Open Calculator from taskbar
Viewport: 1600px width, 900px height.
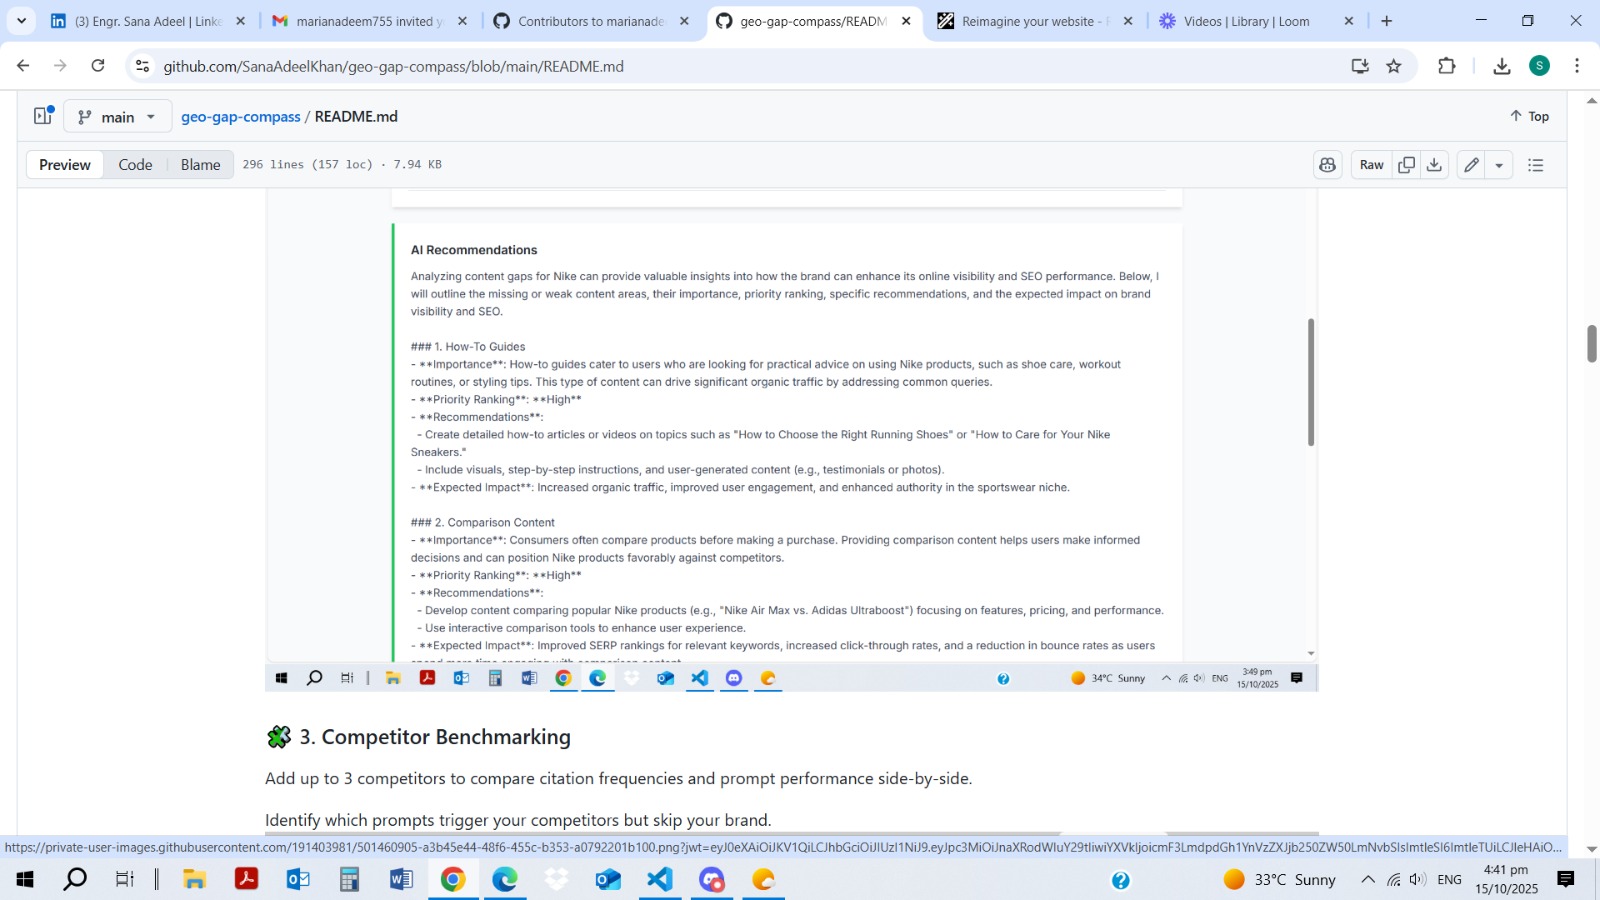point(349,879)
